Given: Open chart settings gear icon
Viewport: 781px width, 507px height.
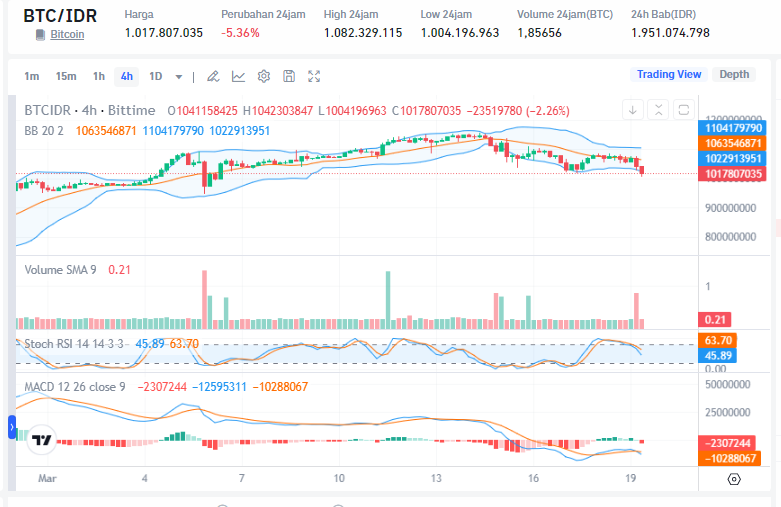Looking at the screenshot, I should pos(264,76).
